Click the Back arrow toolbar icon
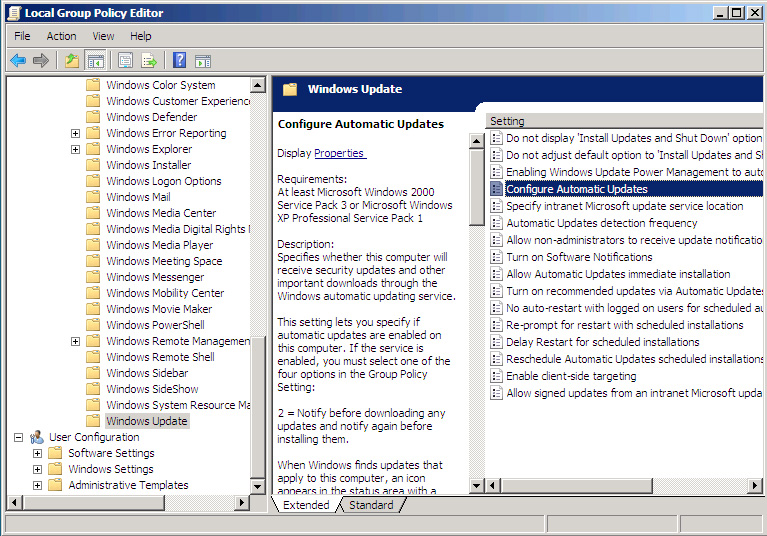 [19, 61]
